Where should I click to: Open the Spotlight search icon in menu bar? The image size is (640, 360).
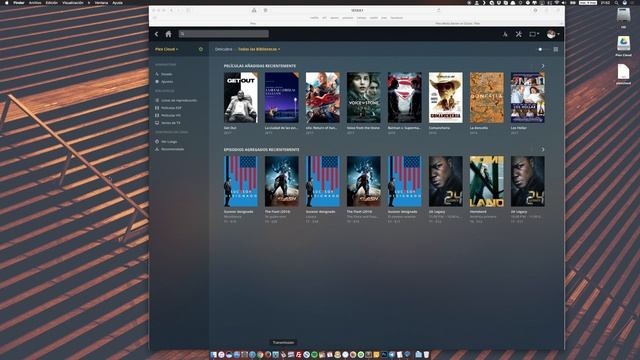[616, 2]
